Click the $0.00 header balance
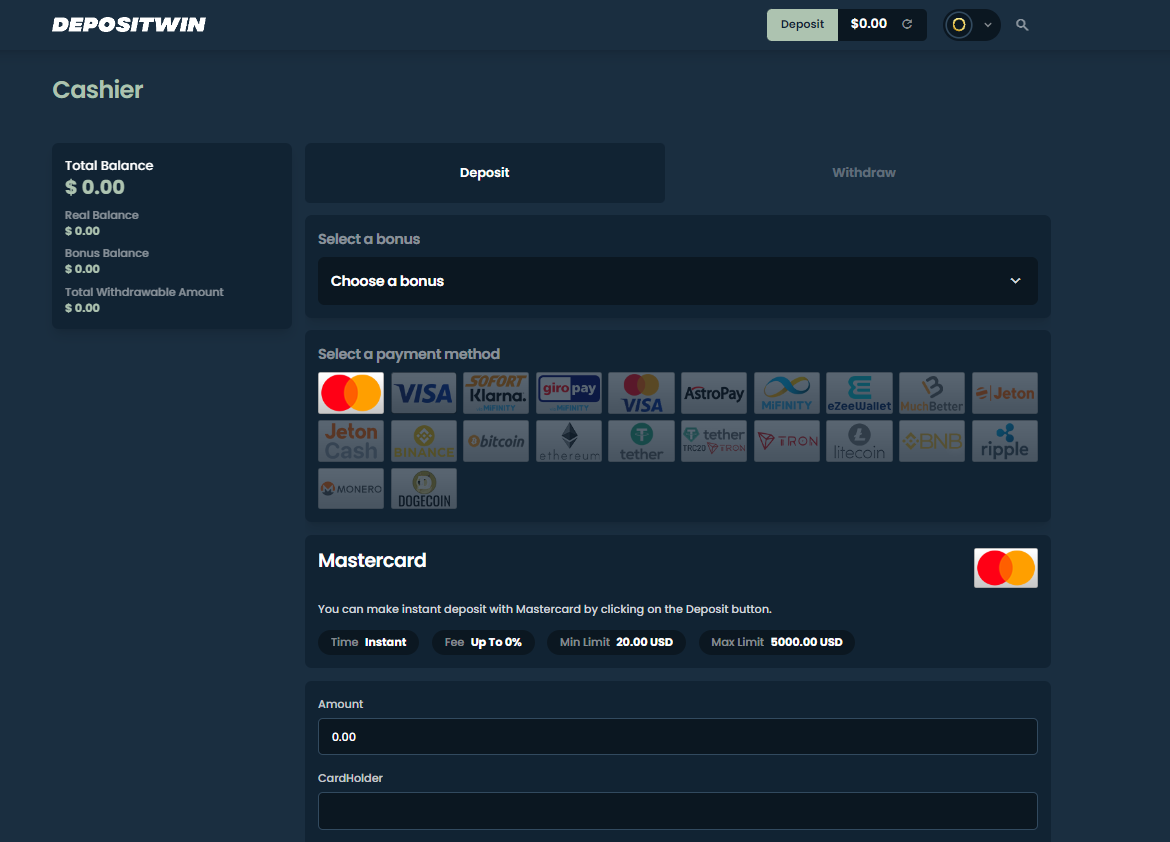Viewport: 1170px width, 842px height. click(x=869, y=24)
